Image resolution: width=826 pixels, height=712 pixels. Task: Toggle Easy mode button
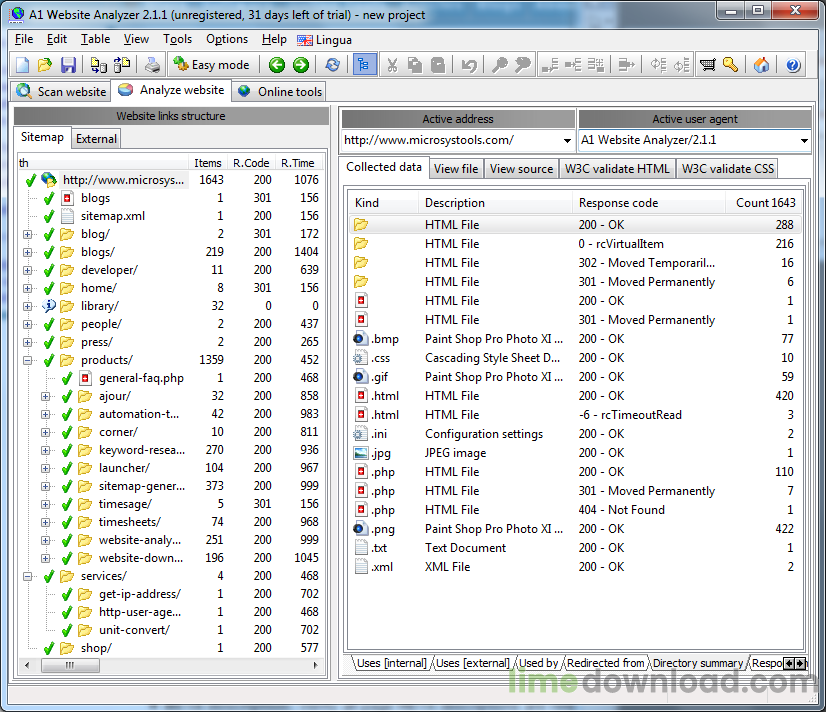pos(212,65)
